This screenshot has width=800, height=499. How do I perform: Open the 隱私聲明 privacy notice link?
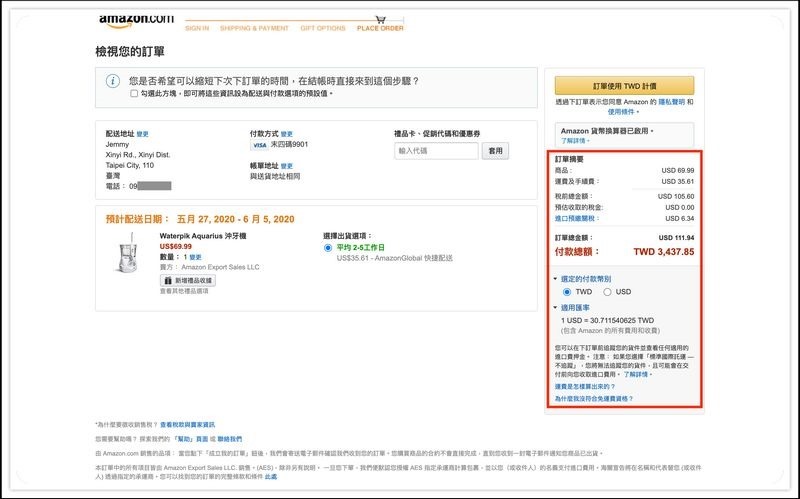coord(671,102)
